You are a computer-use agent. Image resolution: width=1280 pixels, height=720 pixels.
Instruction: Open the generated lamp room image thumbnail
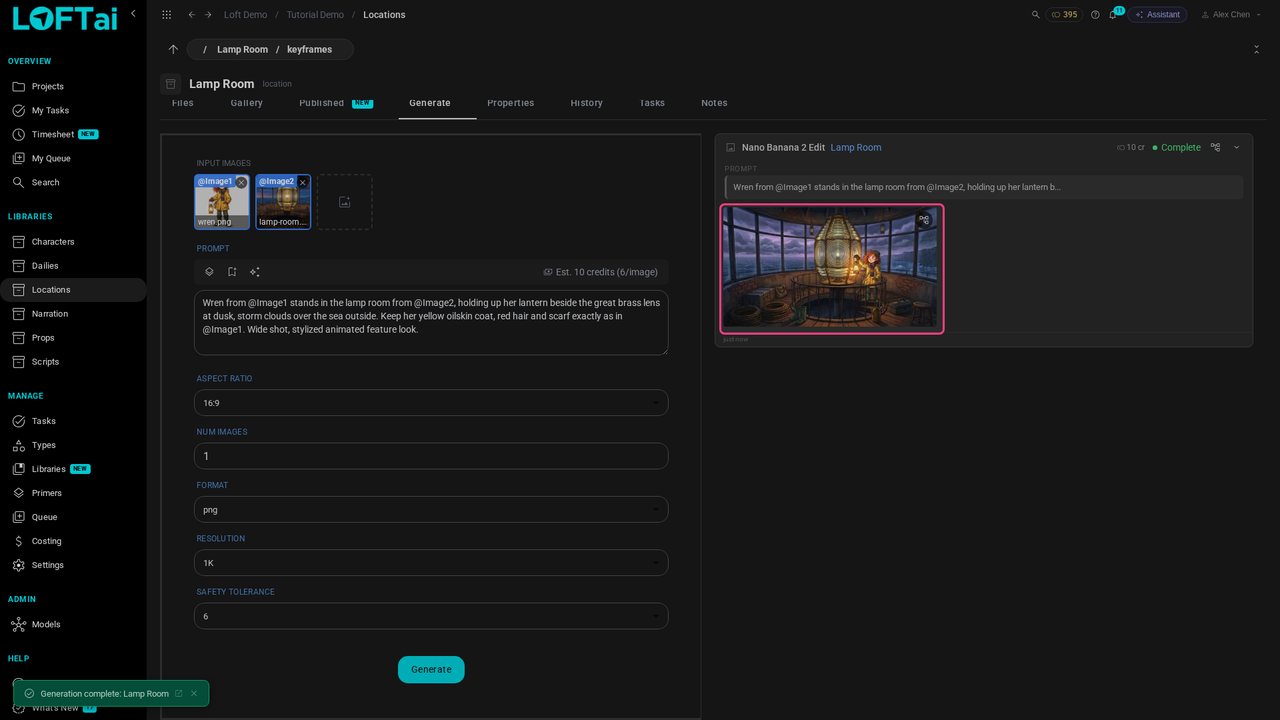click(x=832, y=268)
